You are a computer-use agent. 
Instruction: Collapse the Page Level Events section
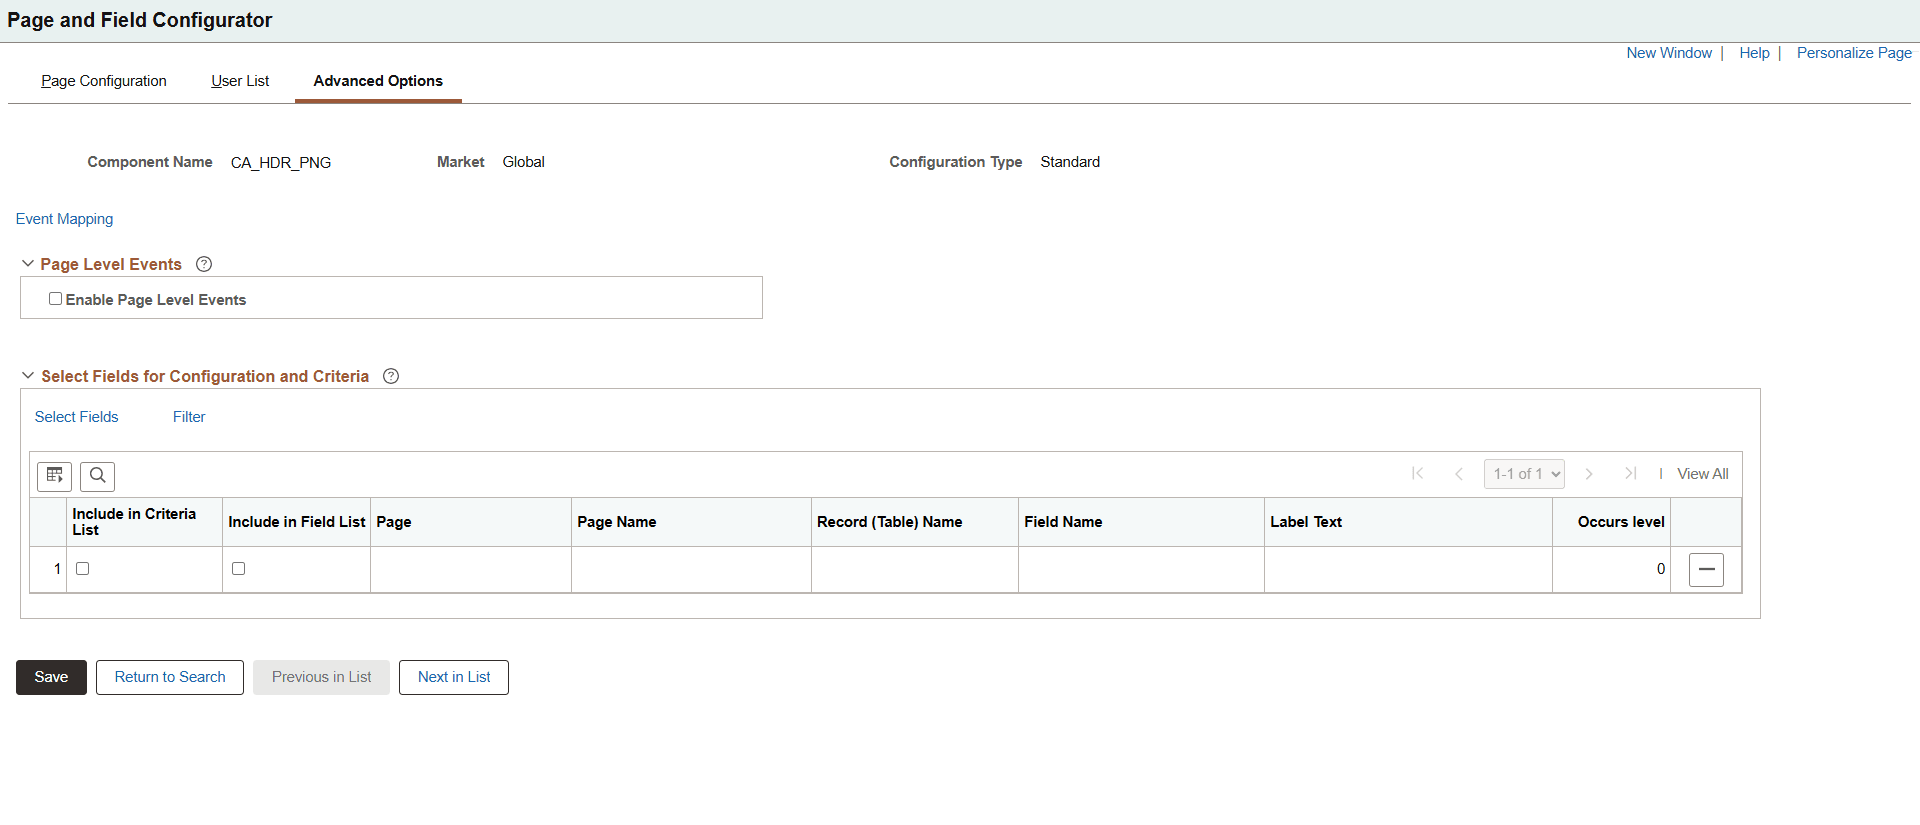coord(28,264)
